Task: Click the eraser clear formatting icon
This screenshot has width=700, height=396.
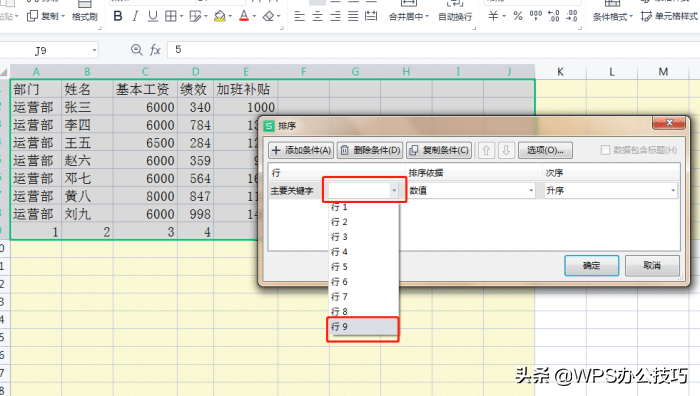Action: [x=268, y=17]
